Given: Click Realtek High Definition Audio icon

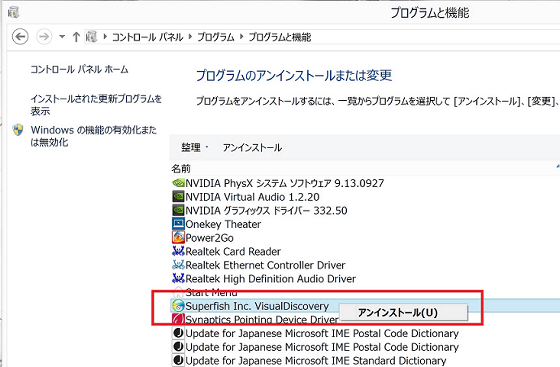Looking at the screenshot, I should [178, 278].
